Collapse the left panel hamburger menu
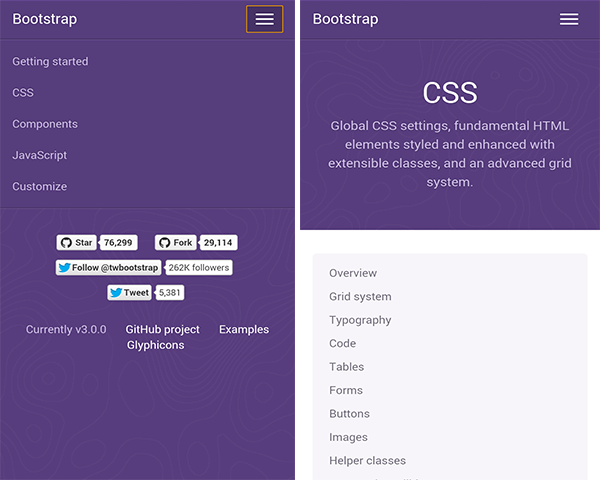600x480 pixels. [x=264, y=19]
